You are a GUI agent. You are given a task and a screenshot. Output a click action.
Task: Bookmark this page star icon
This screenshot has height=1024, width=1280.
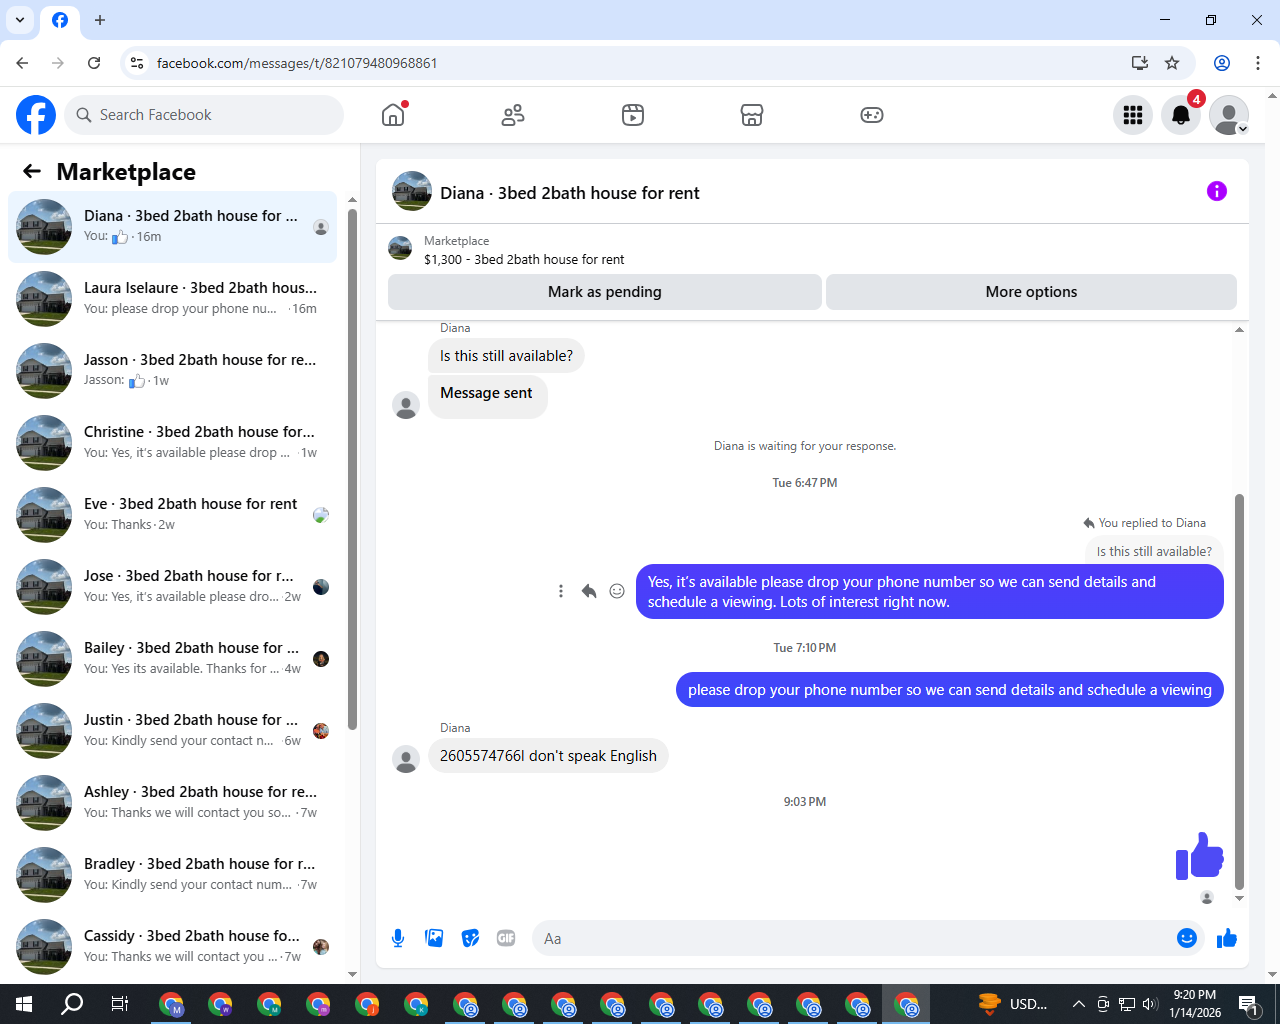click(1172, 63)
